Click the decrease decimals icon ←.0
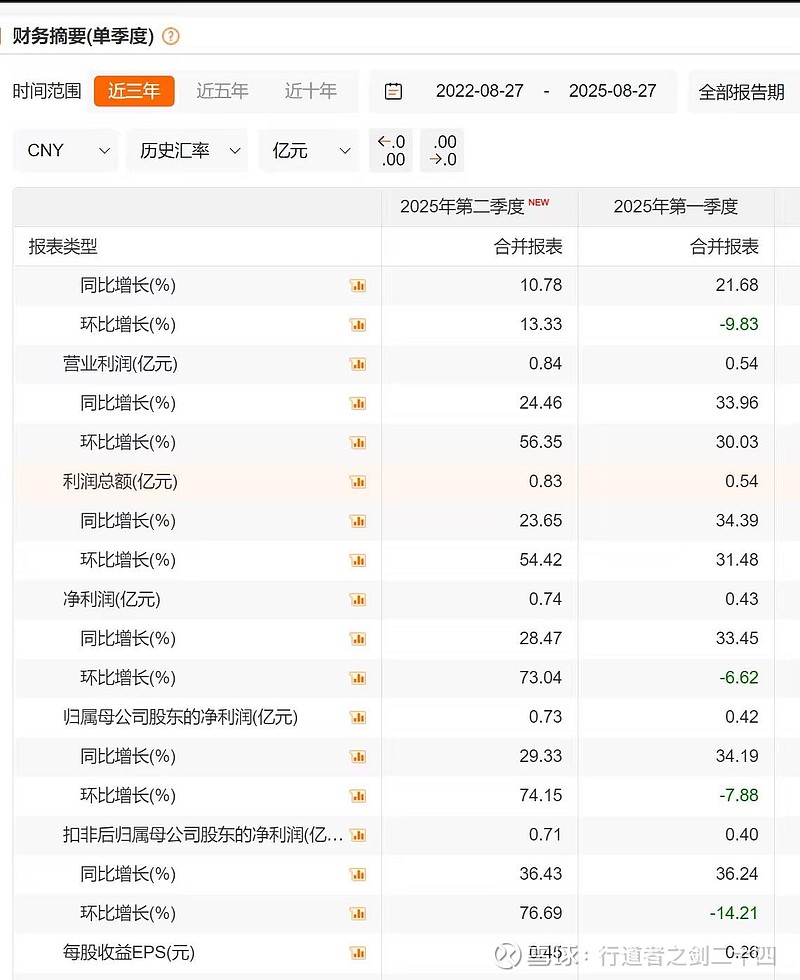 (x=390, y=150)
